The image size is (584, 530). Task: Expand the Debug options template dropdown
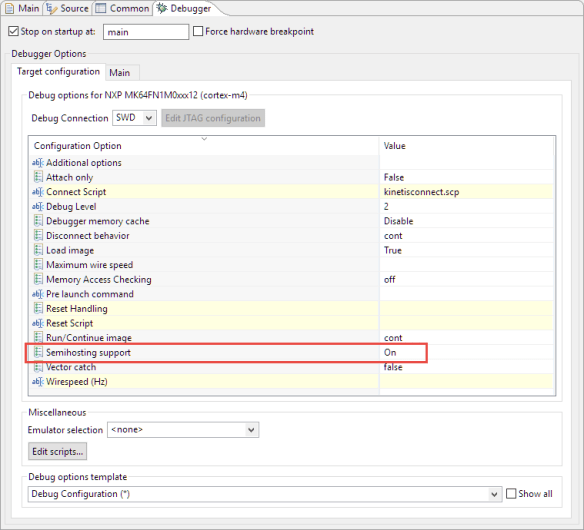[264, 494]
